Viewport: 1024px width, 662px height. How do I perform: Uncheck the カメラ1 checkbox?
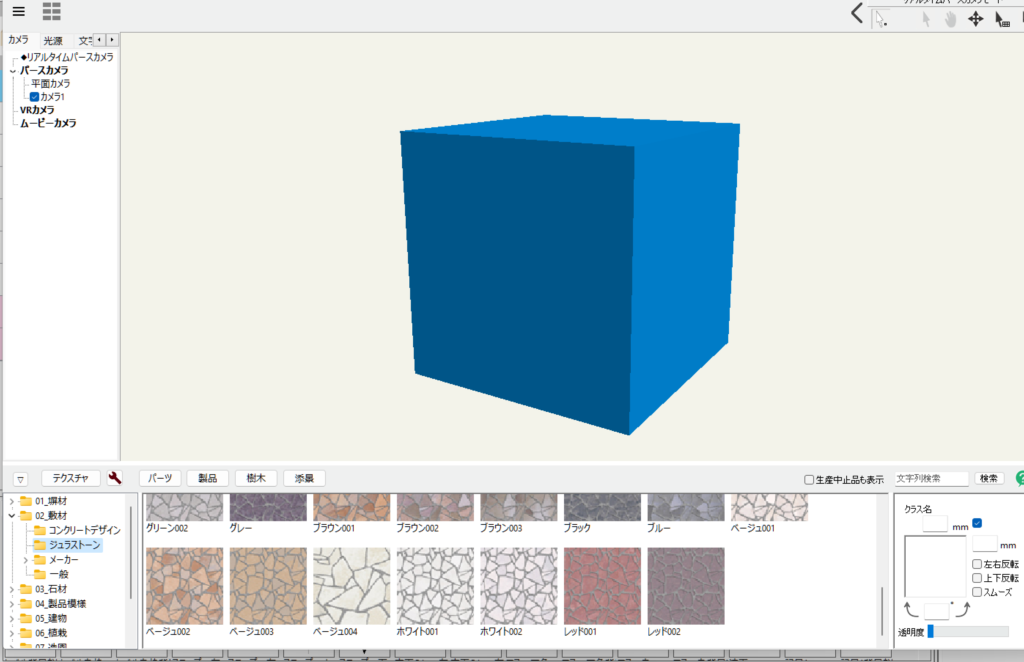coord(34,97)
